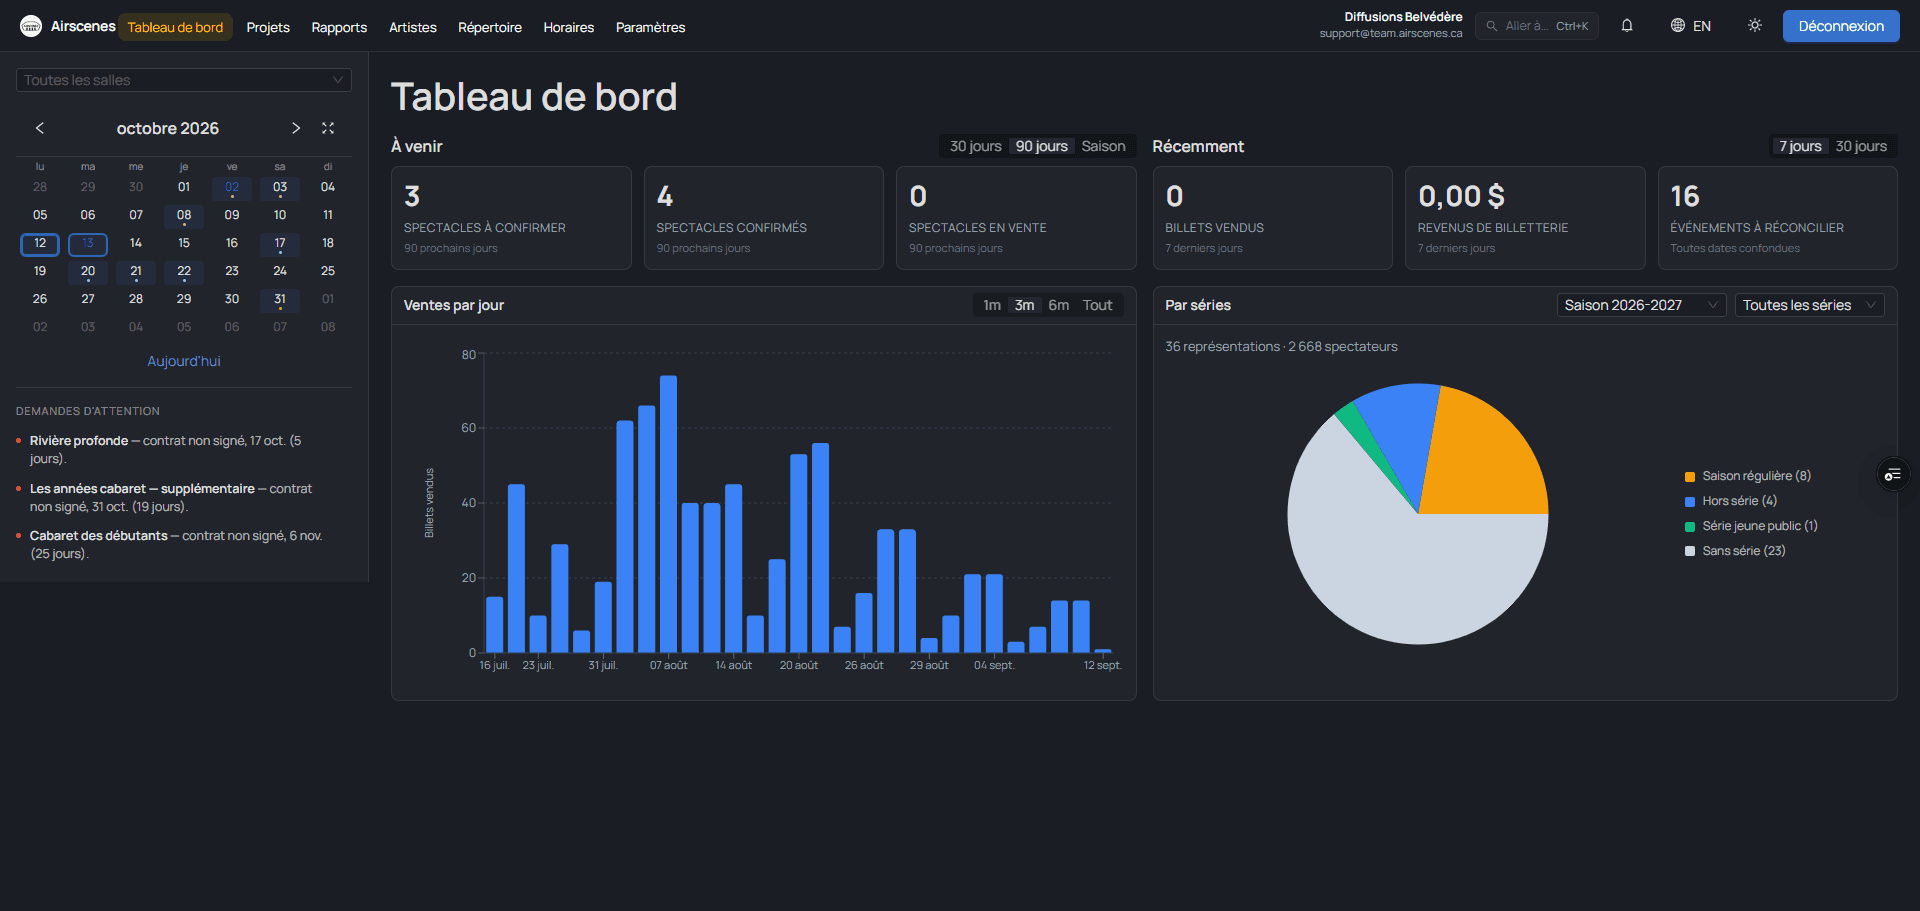
Task: Click the Sans série legend swatch
Action: tap(1690, 552)
